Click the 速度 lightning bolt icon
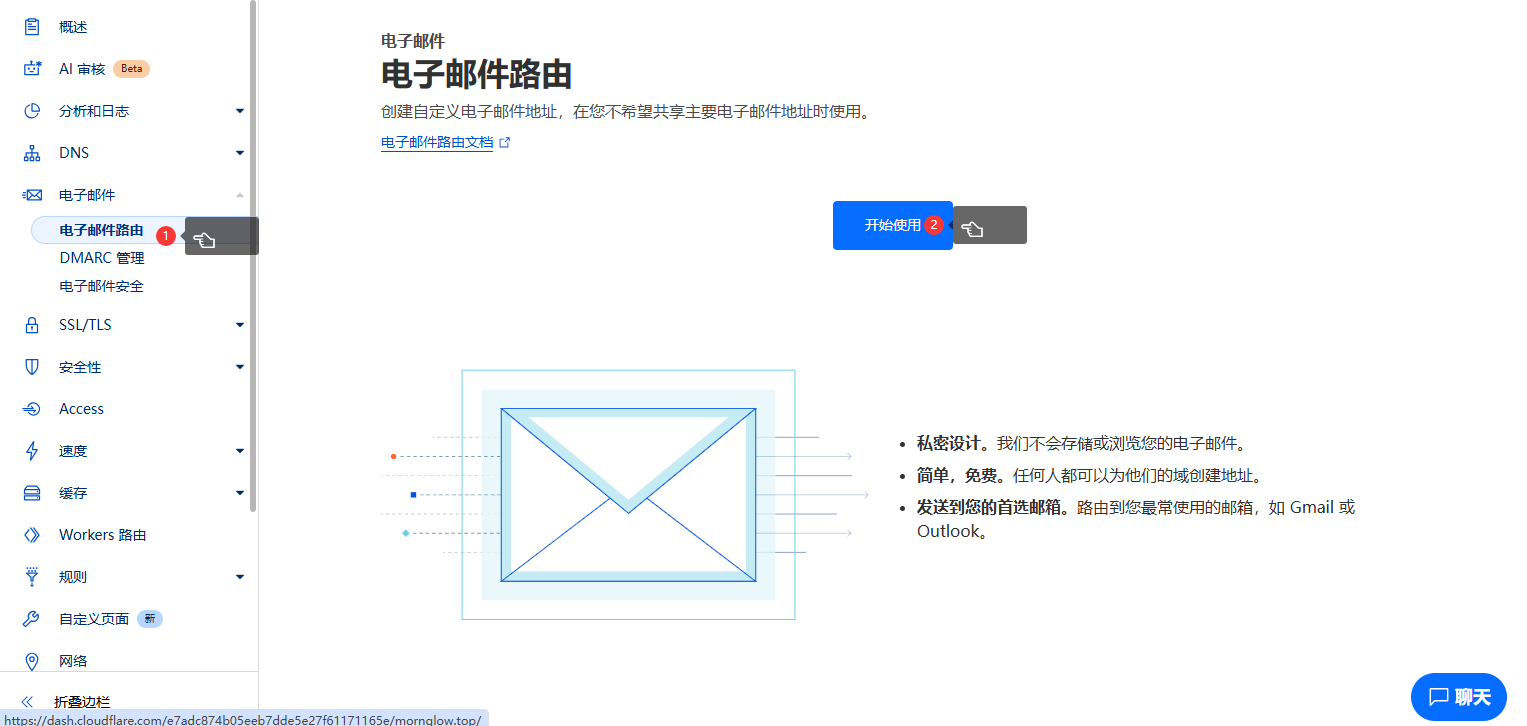This screenshot has height=726, width=1527. click(32, 450)
